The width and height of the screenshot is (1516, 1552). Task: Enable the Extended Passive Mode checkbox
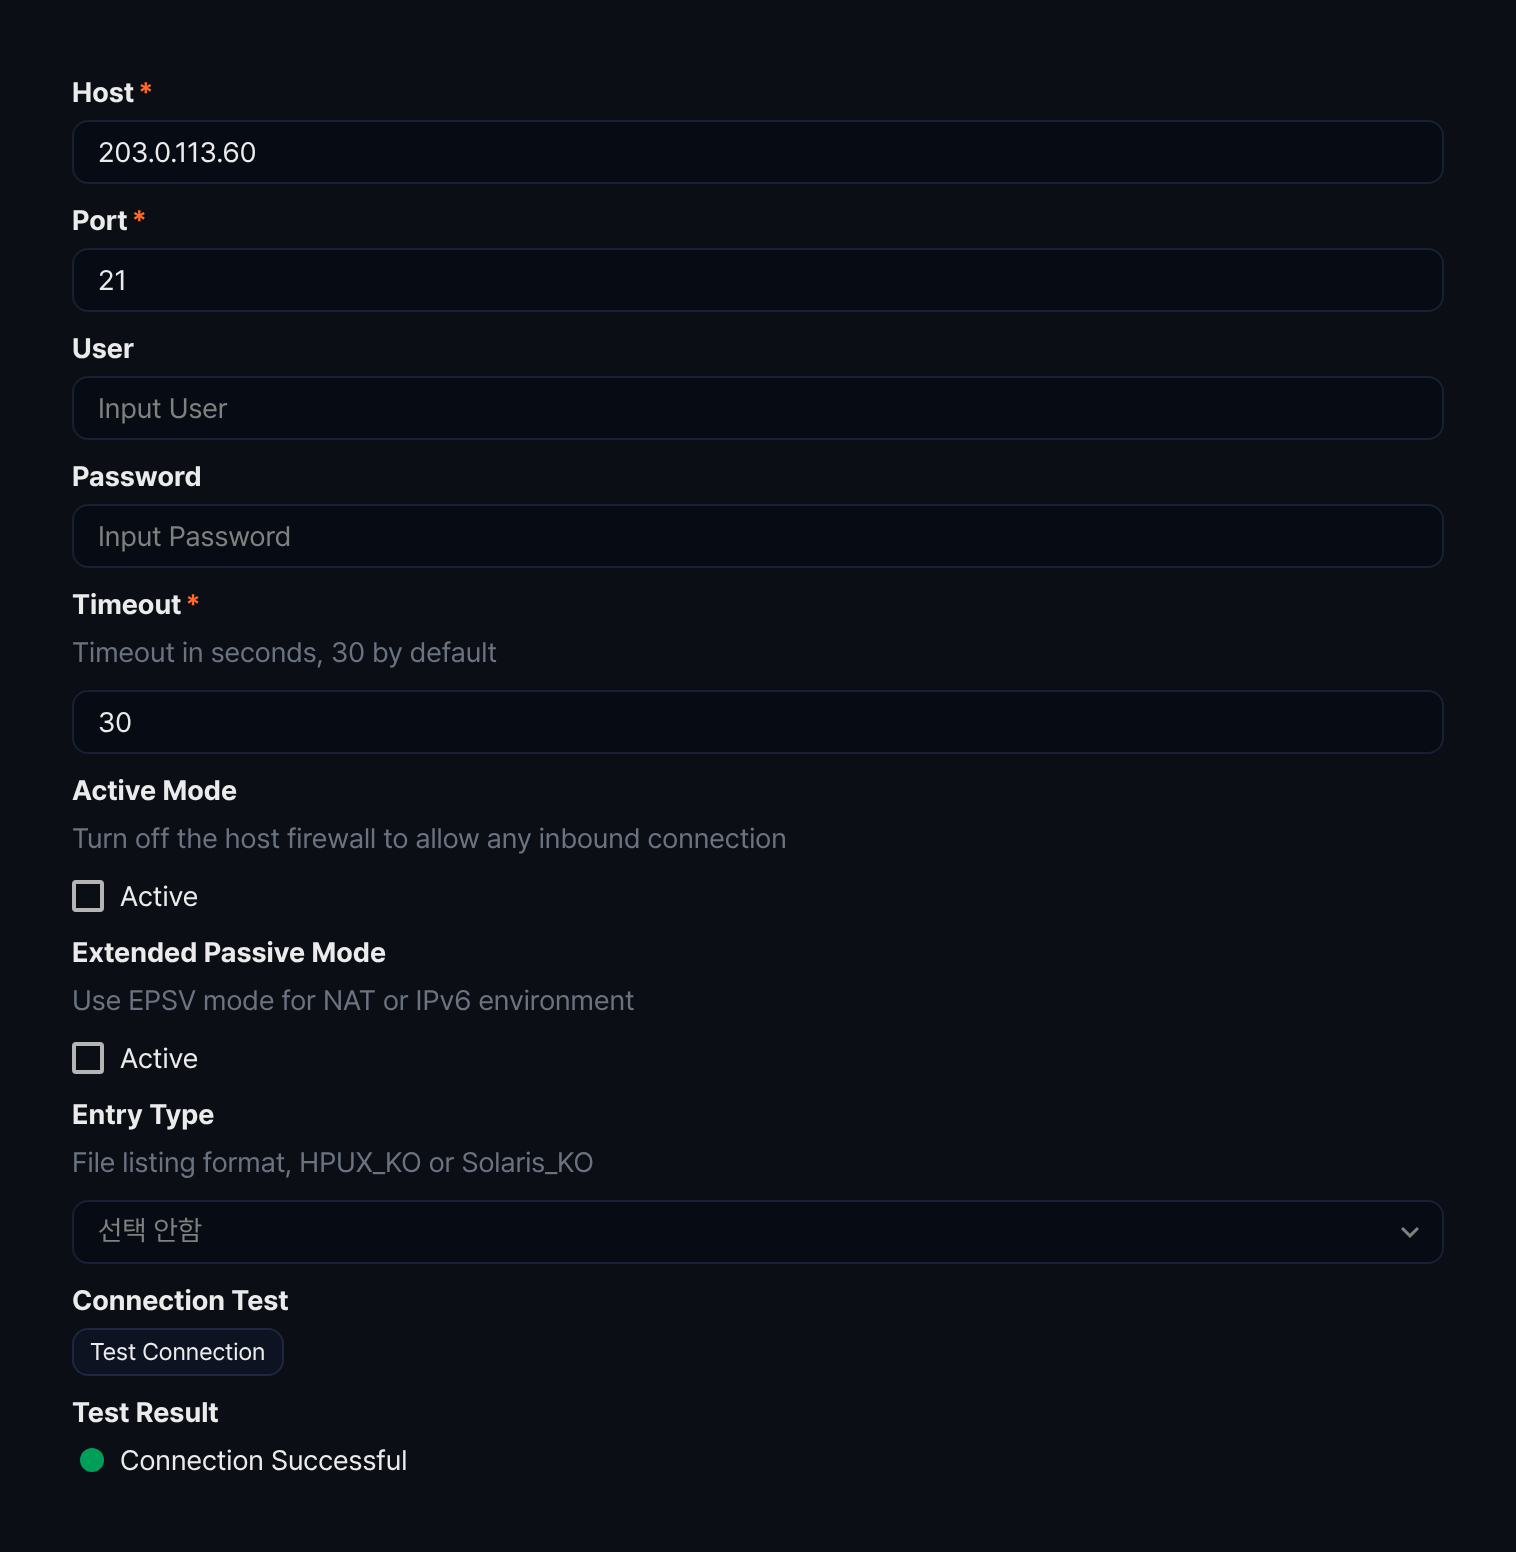click(x=88, y=1058)
